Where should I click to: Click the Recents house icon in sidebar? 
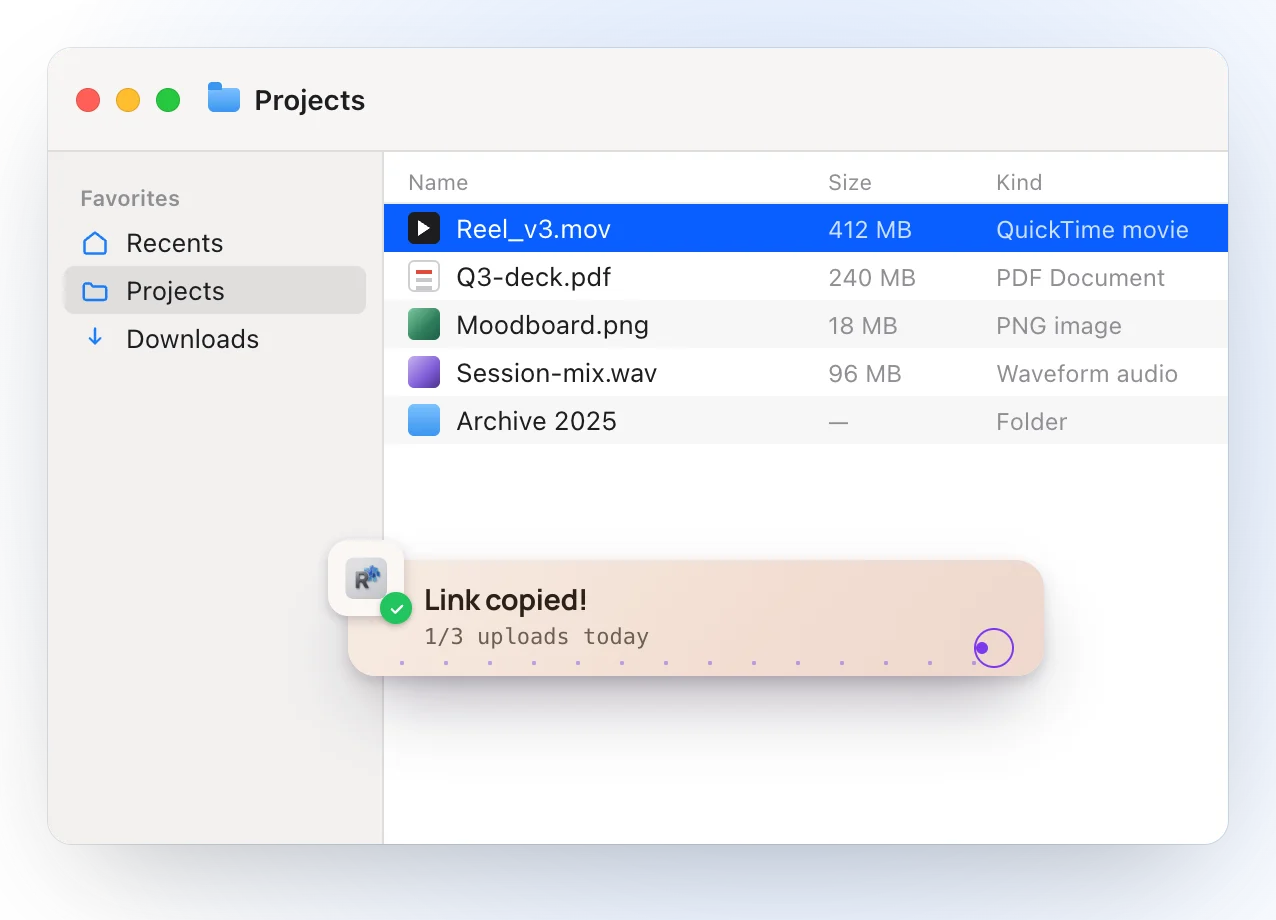pyautogui.click(x=95, y=243)
